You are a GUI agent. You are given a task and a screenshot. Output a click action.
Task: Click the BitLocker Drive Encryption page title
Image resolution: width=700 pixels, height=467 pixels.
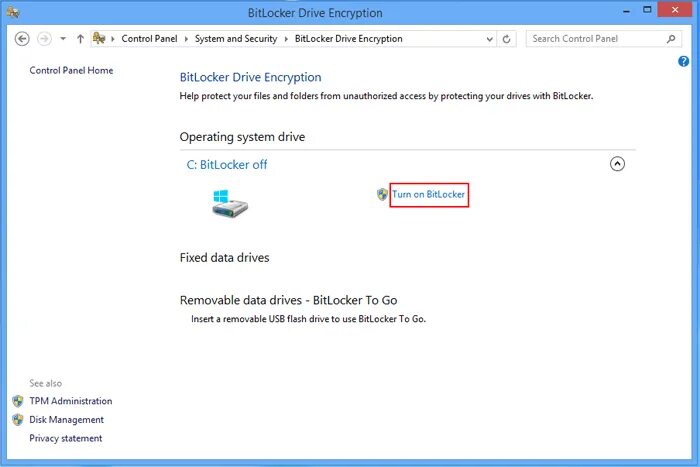pyautogui.click(x=250, y=77)
